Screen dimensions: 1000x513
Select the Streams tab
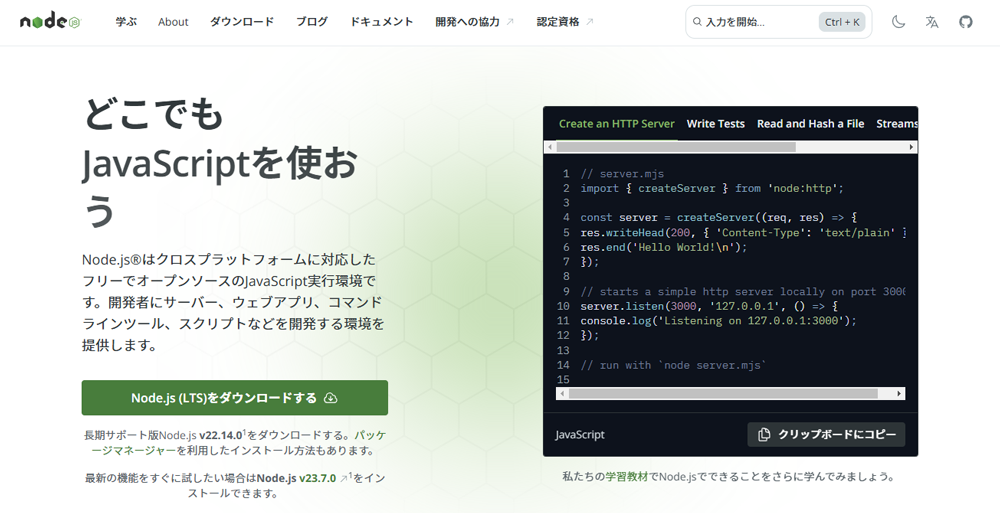pyautogui.click(x=897, y=124)
